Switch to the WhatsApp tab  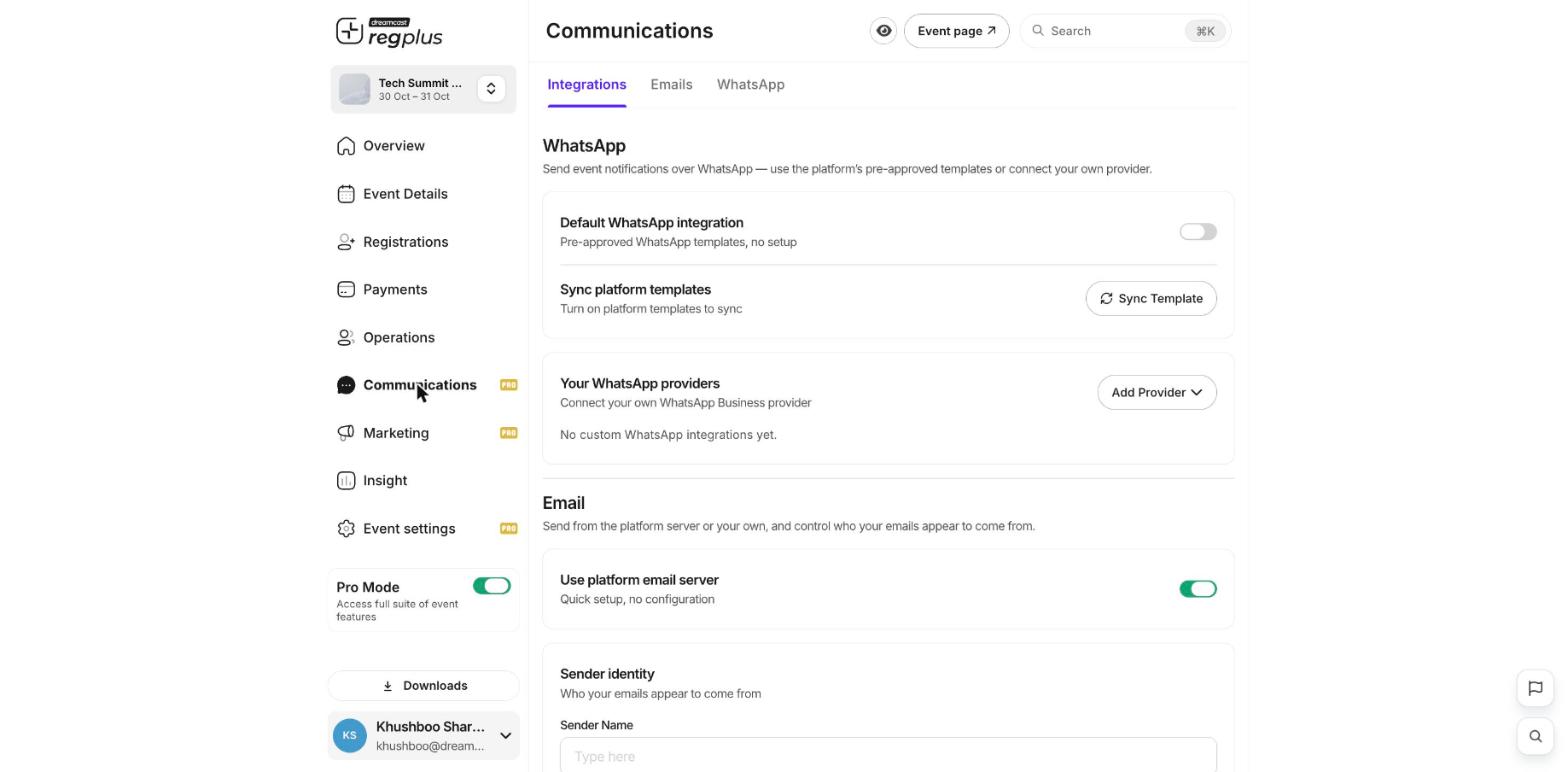(751, 85)
